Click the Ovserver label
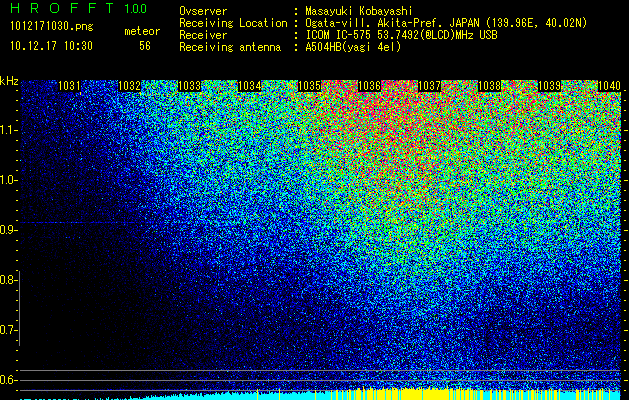This screenshot has width=629, height=400. (203, 11)
